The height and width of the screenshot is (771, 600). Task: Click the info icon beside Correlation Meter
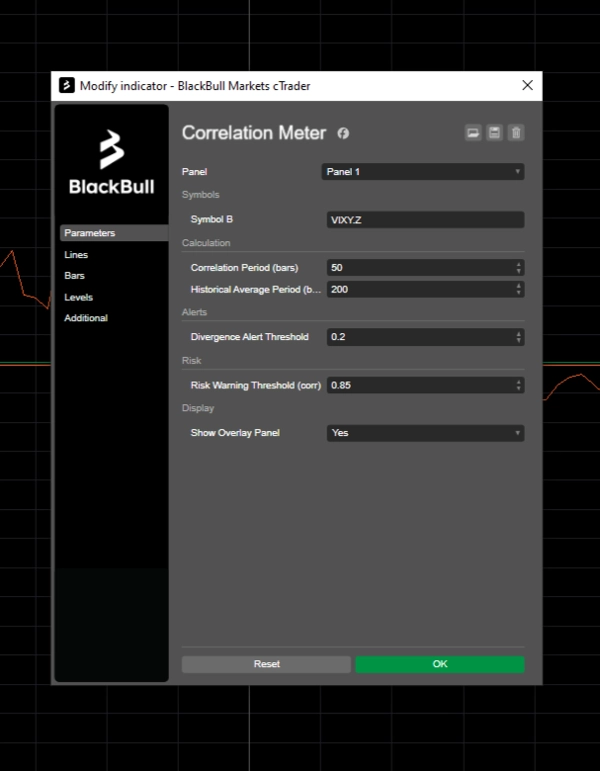(x=343, y=133)
